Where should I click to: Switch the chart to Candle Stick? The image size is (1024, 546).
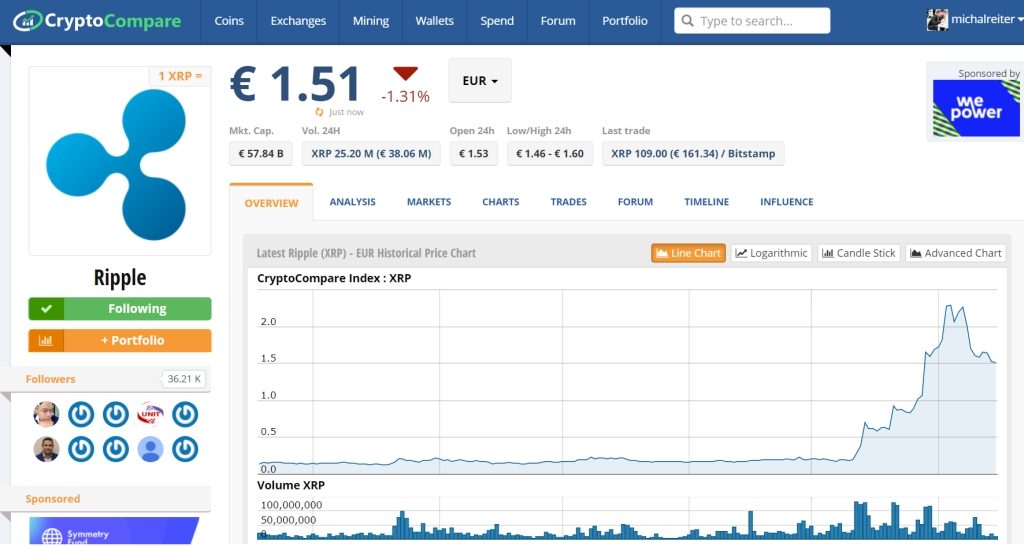pyautogui.click(x=858, y=253)
